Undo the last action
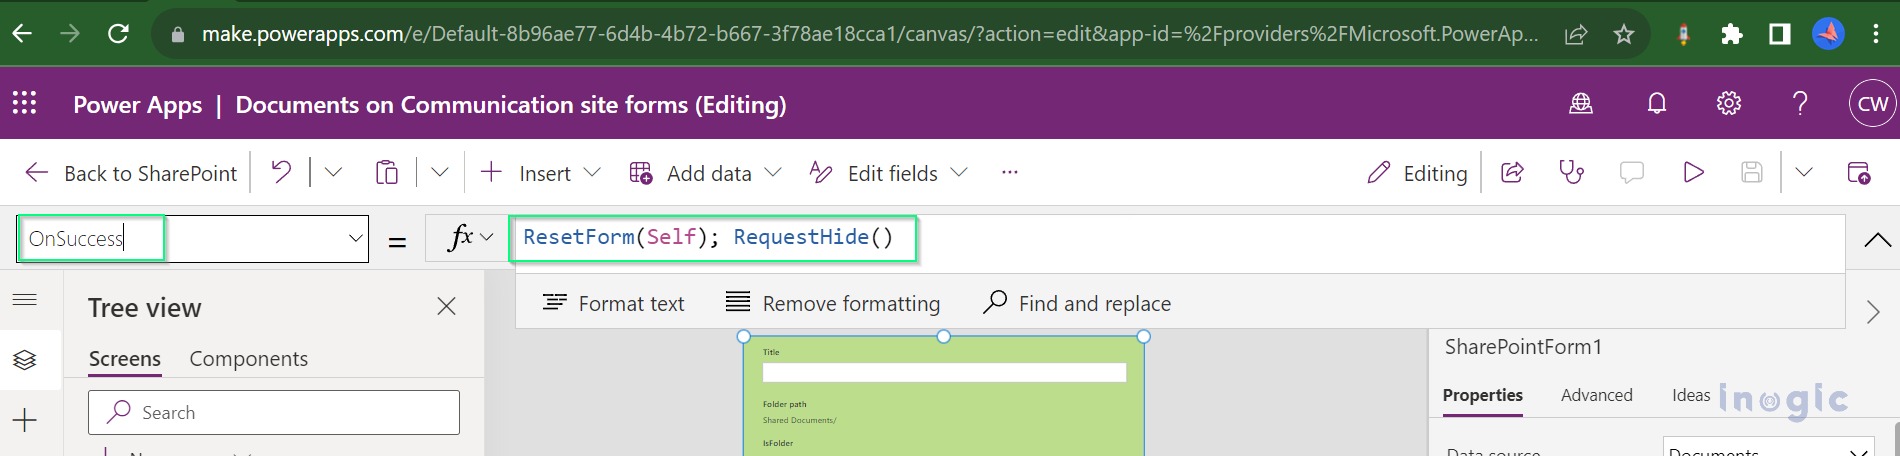This screenshot has height=456, width=1900. [281, 172]
